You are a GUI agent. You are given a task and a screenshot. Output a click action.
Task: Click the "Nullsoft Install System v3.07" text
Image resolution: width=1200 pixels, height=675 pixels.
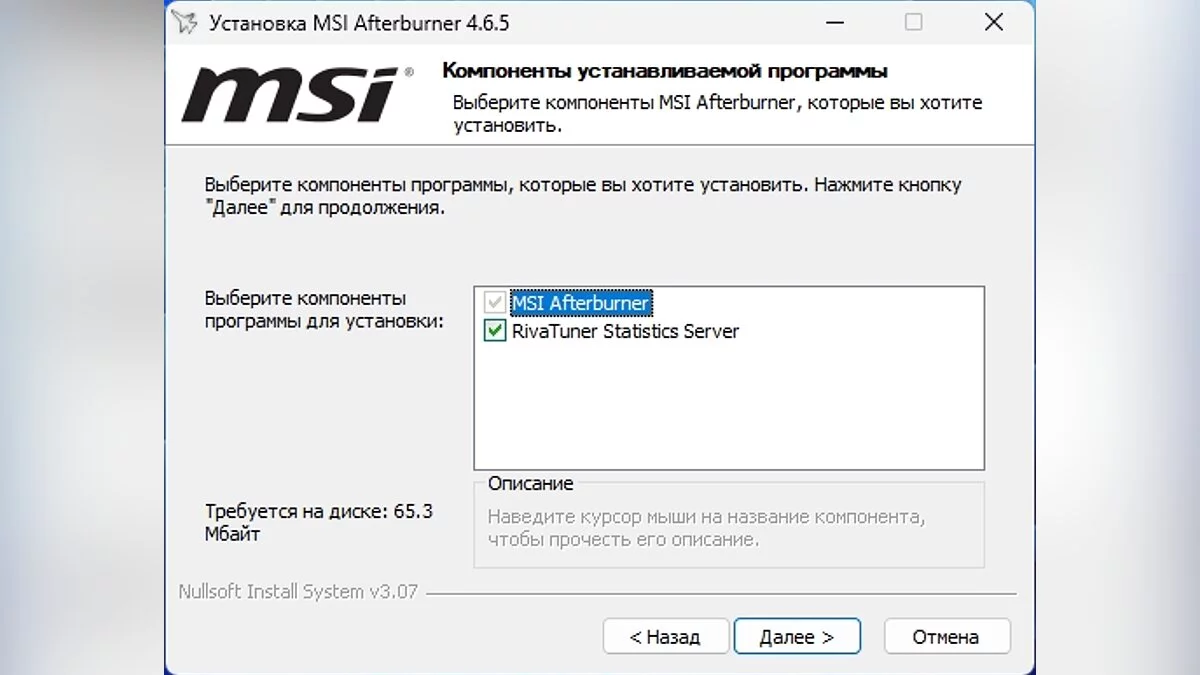click(x=298, y=591)
